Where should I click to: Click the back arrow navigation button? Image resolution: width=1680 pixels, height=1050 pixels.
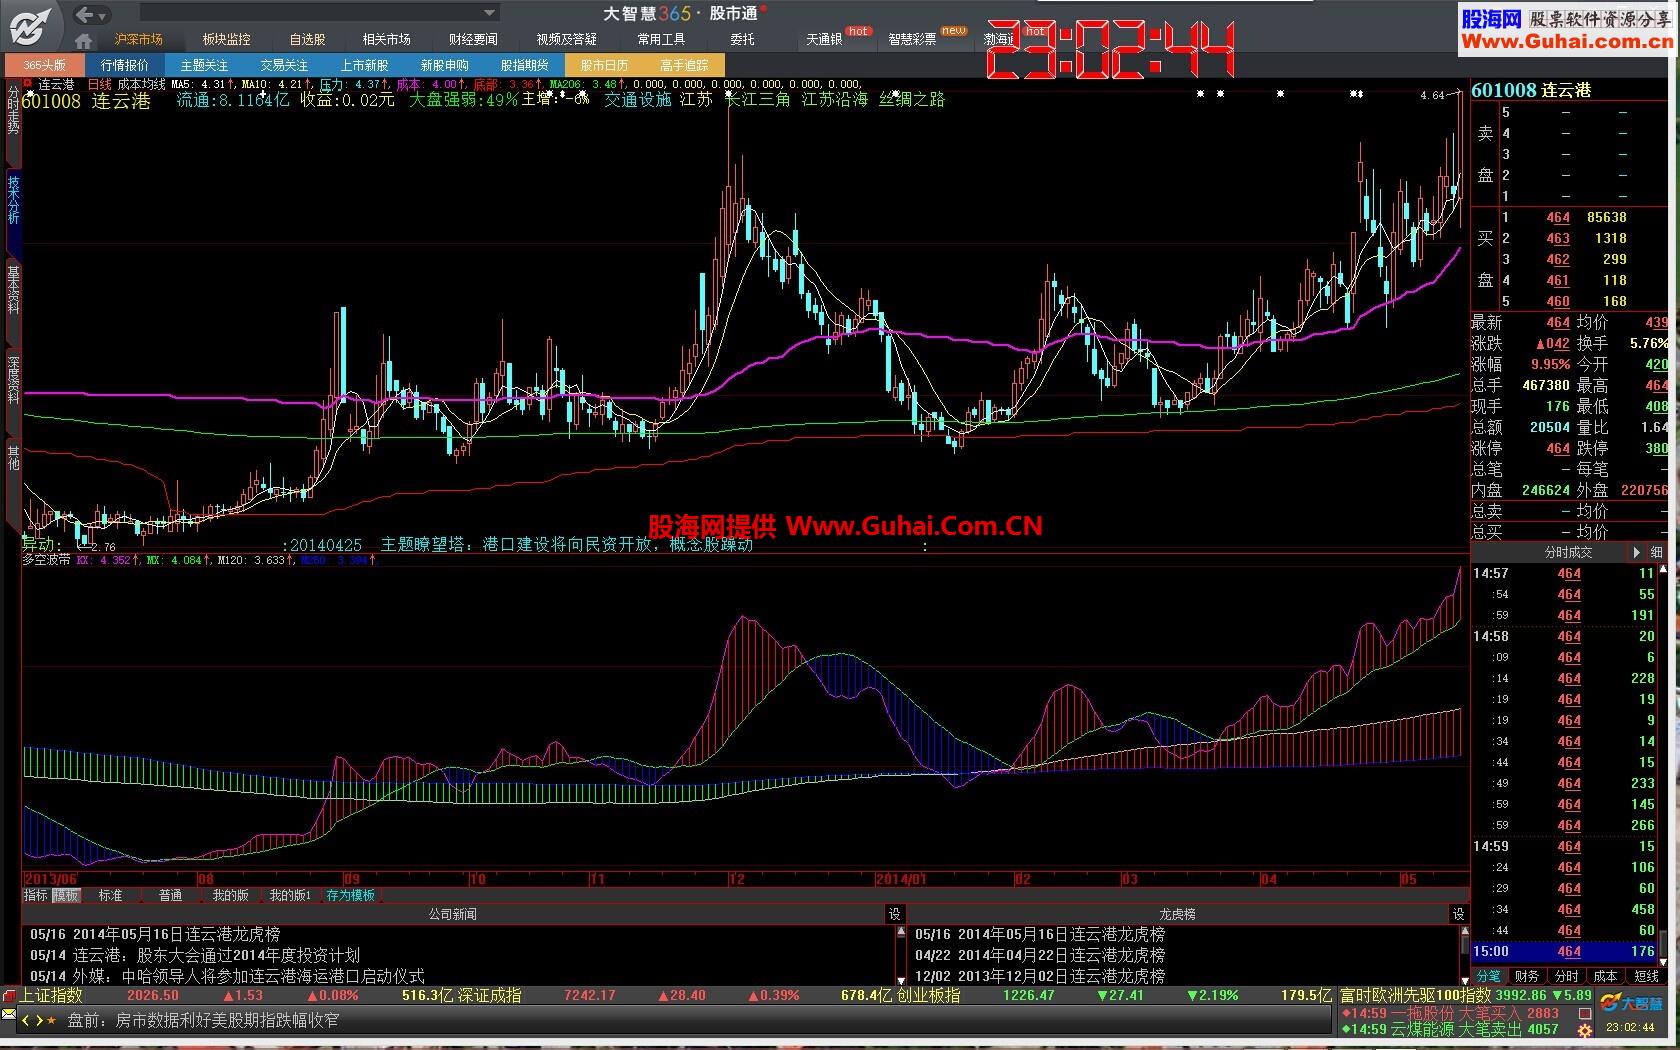(85, 14)
